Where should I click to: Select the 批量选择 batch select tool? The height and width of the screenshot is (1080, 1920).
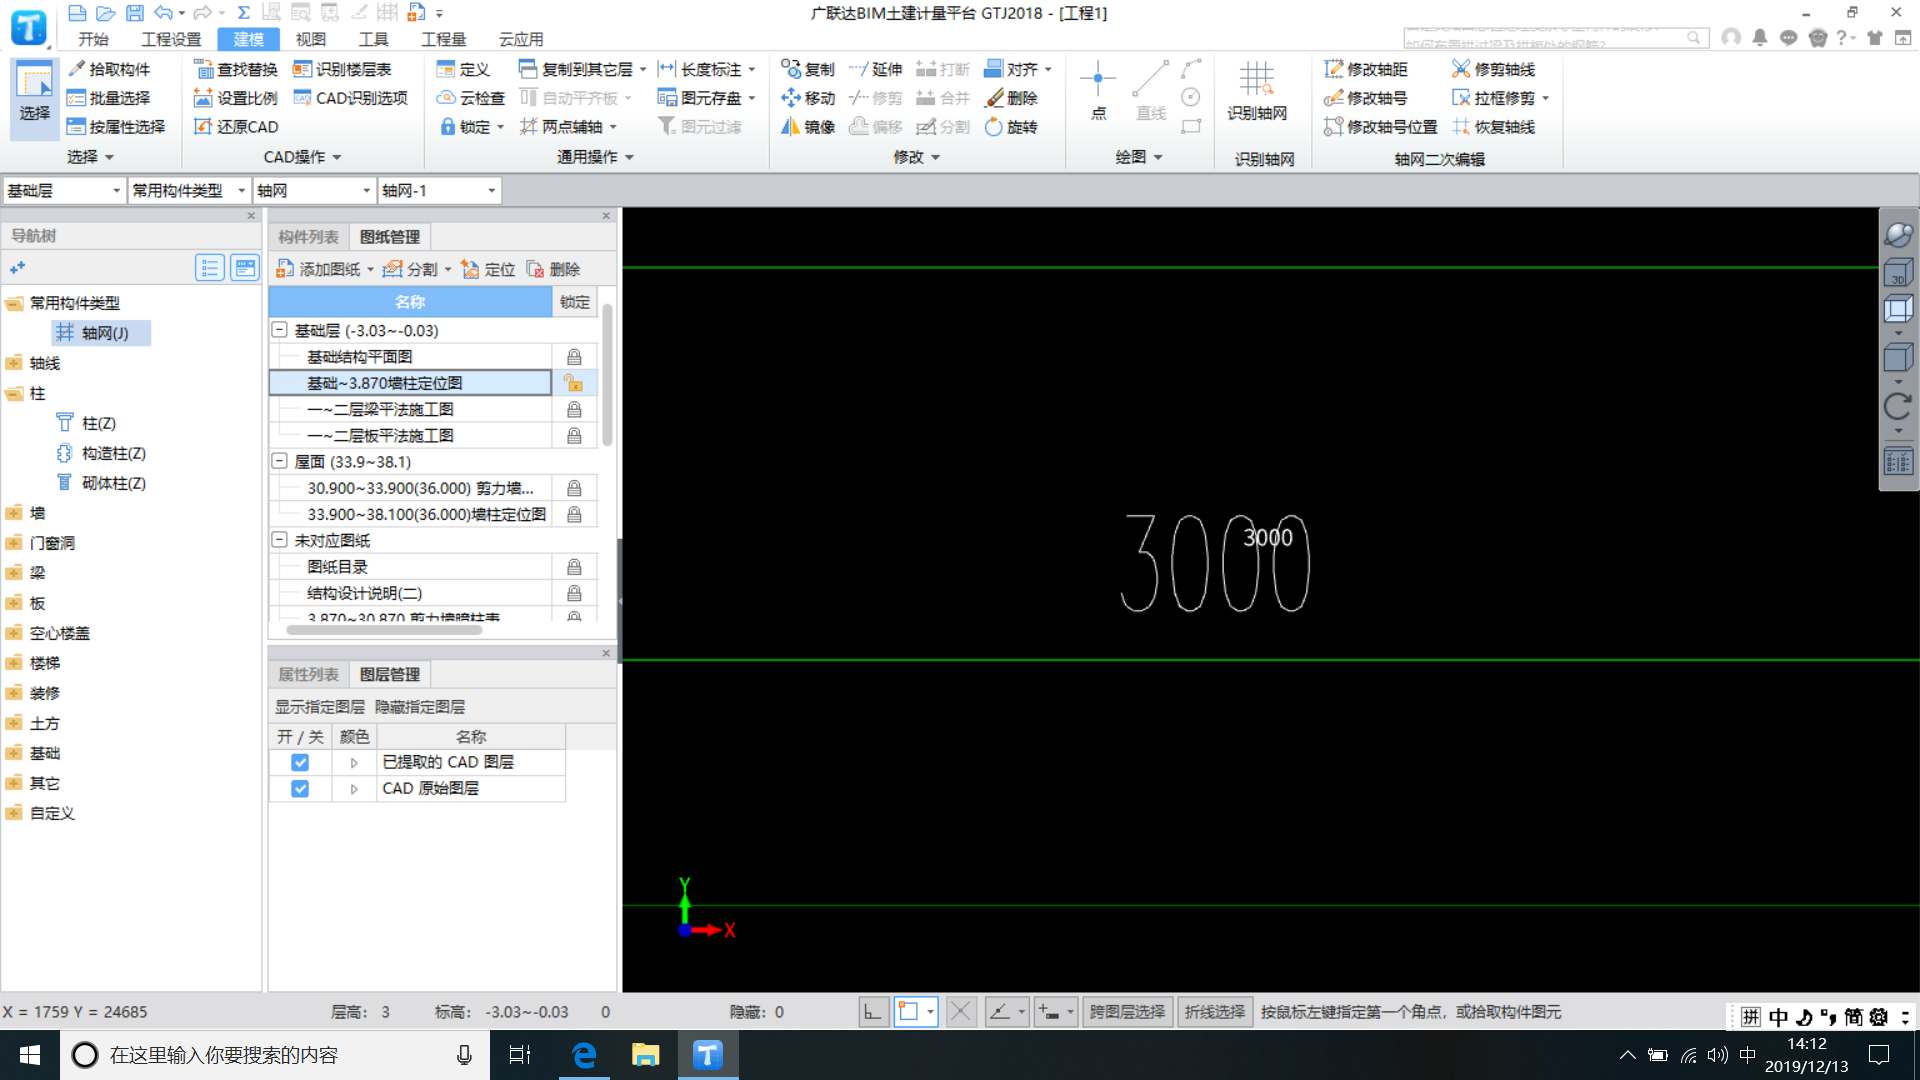pos(109,98)
